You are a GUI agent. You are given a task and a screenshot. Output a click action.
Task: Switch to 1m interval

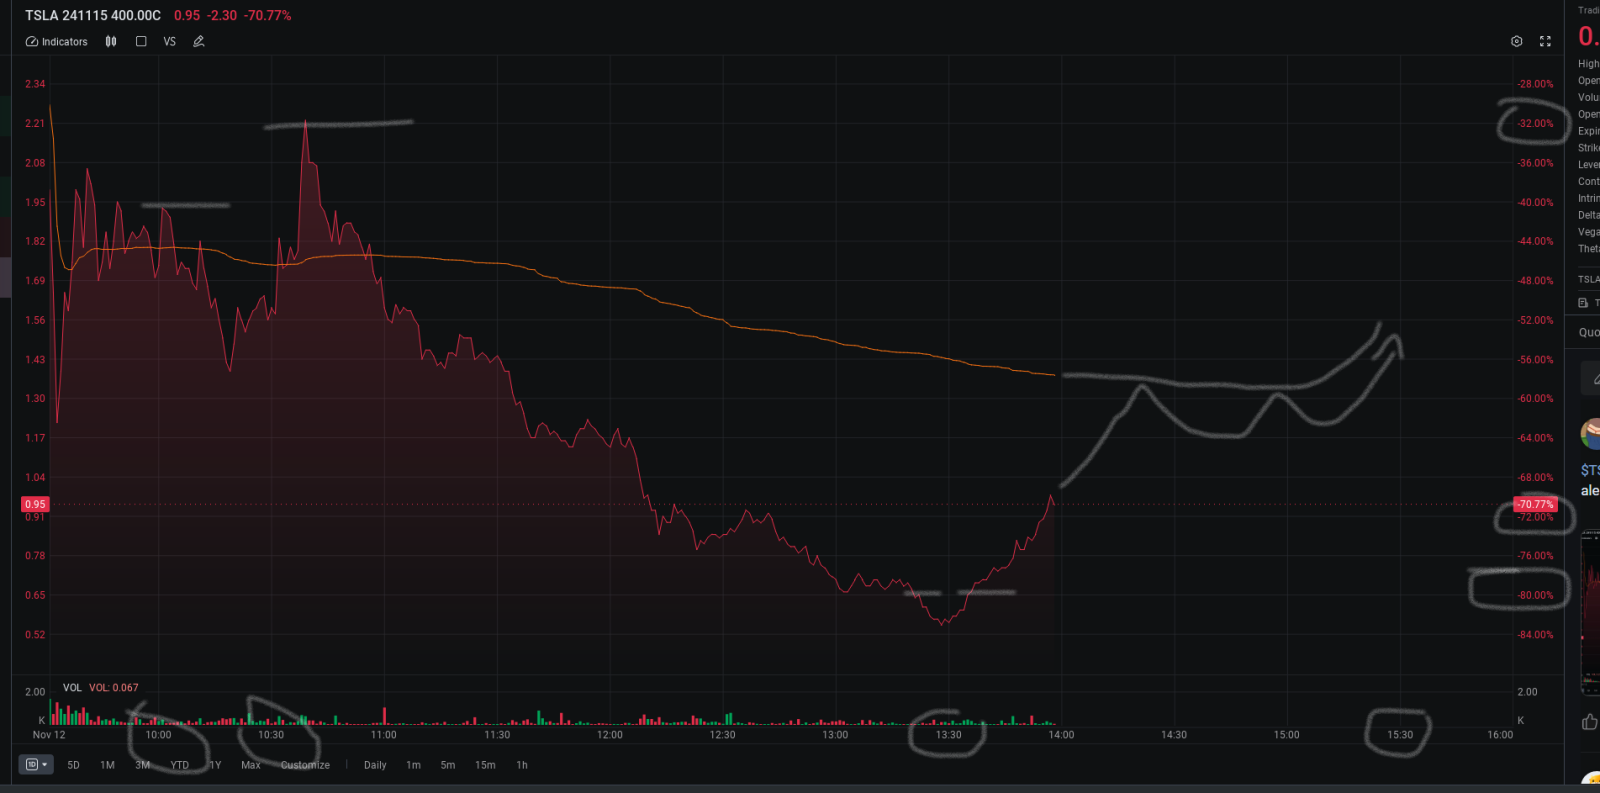tap(413, 765)
